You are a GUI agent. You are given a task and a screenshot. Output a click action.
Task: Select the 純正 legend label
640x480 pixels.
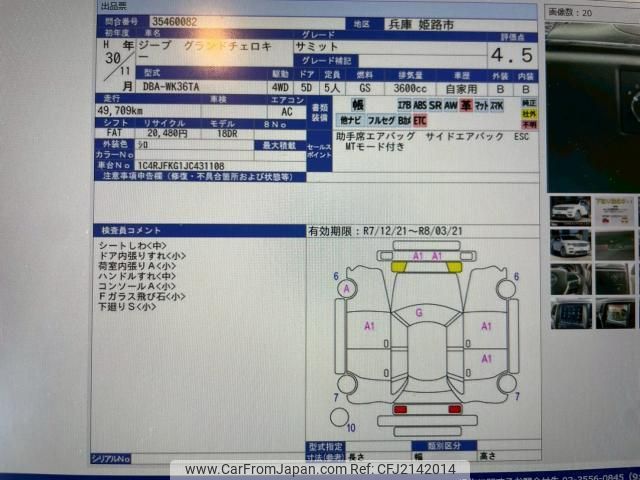(x=529, y=101)
